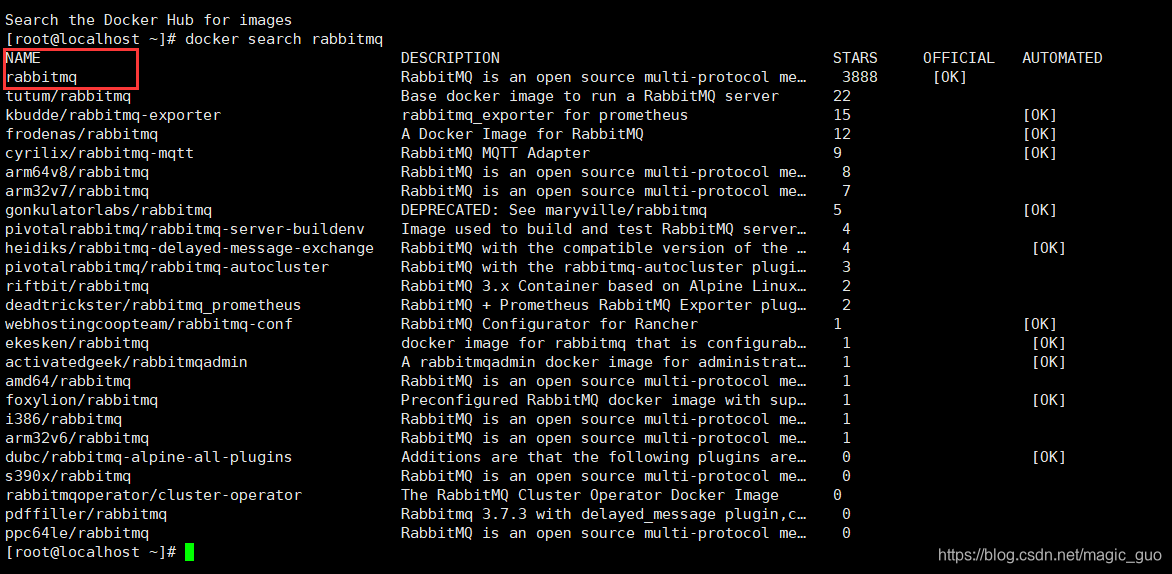Screen dimensions: 1172x574
Task: Select the frodenas/rabbitmq image name
Action: (x=81, y=134)
